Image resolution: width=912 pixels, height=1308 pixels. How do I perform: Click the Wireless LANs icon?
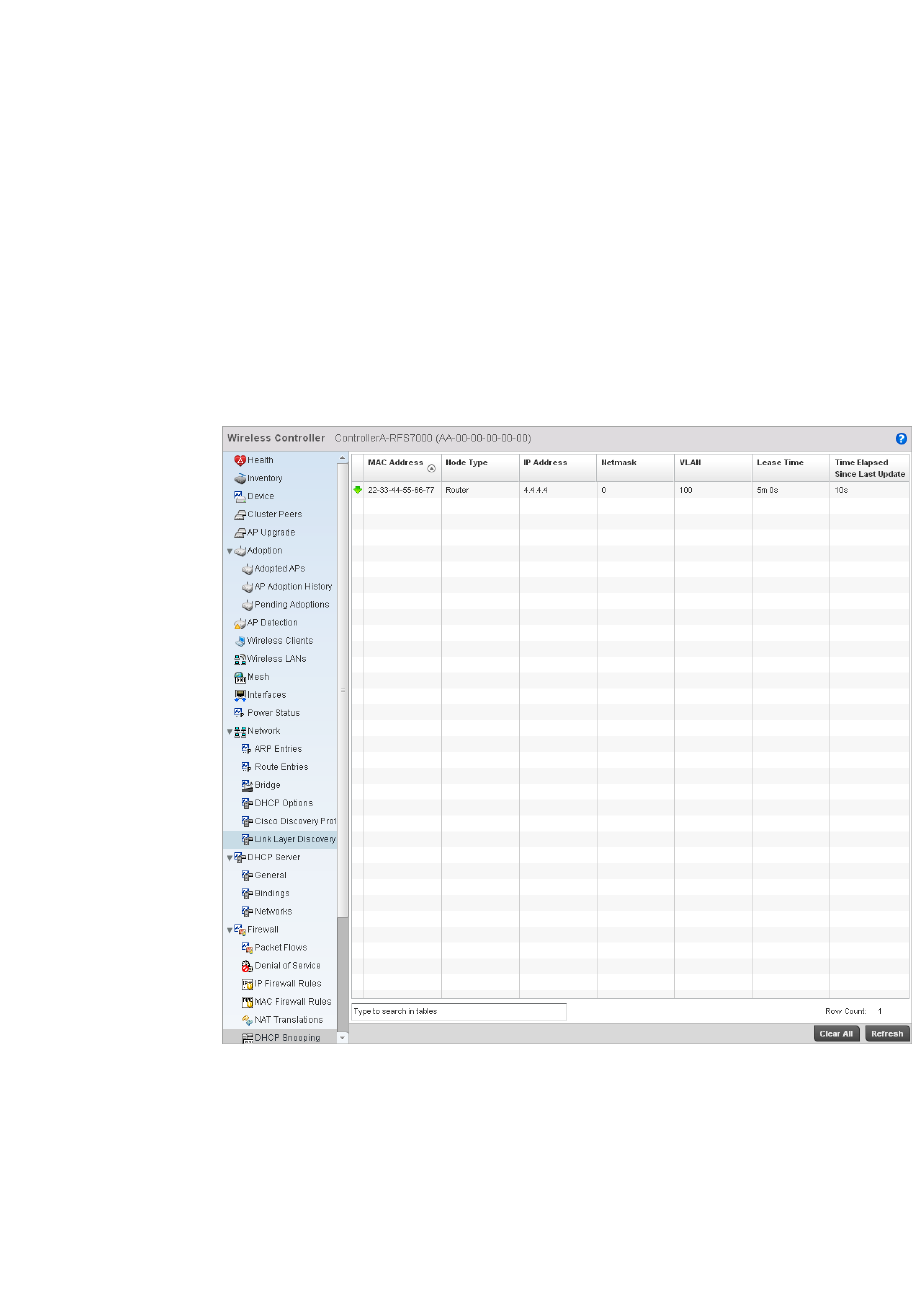[240, 659]
